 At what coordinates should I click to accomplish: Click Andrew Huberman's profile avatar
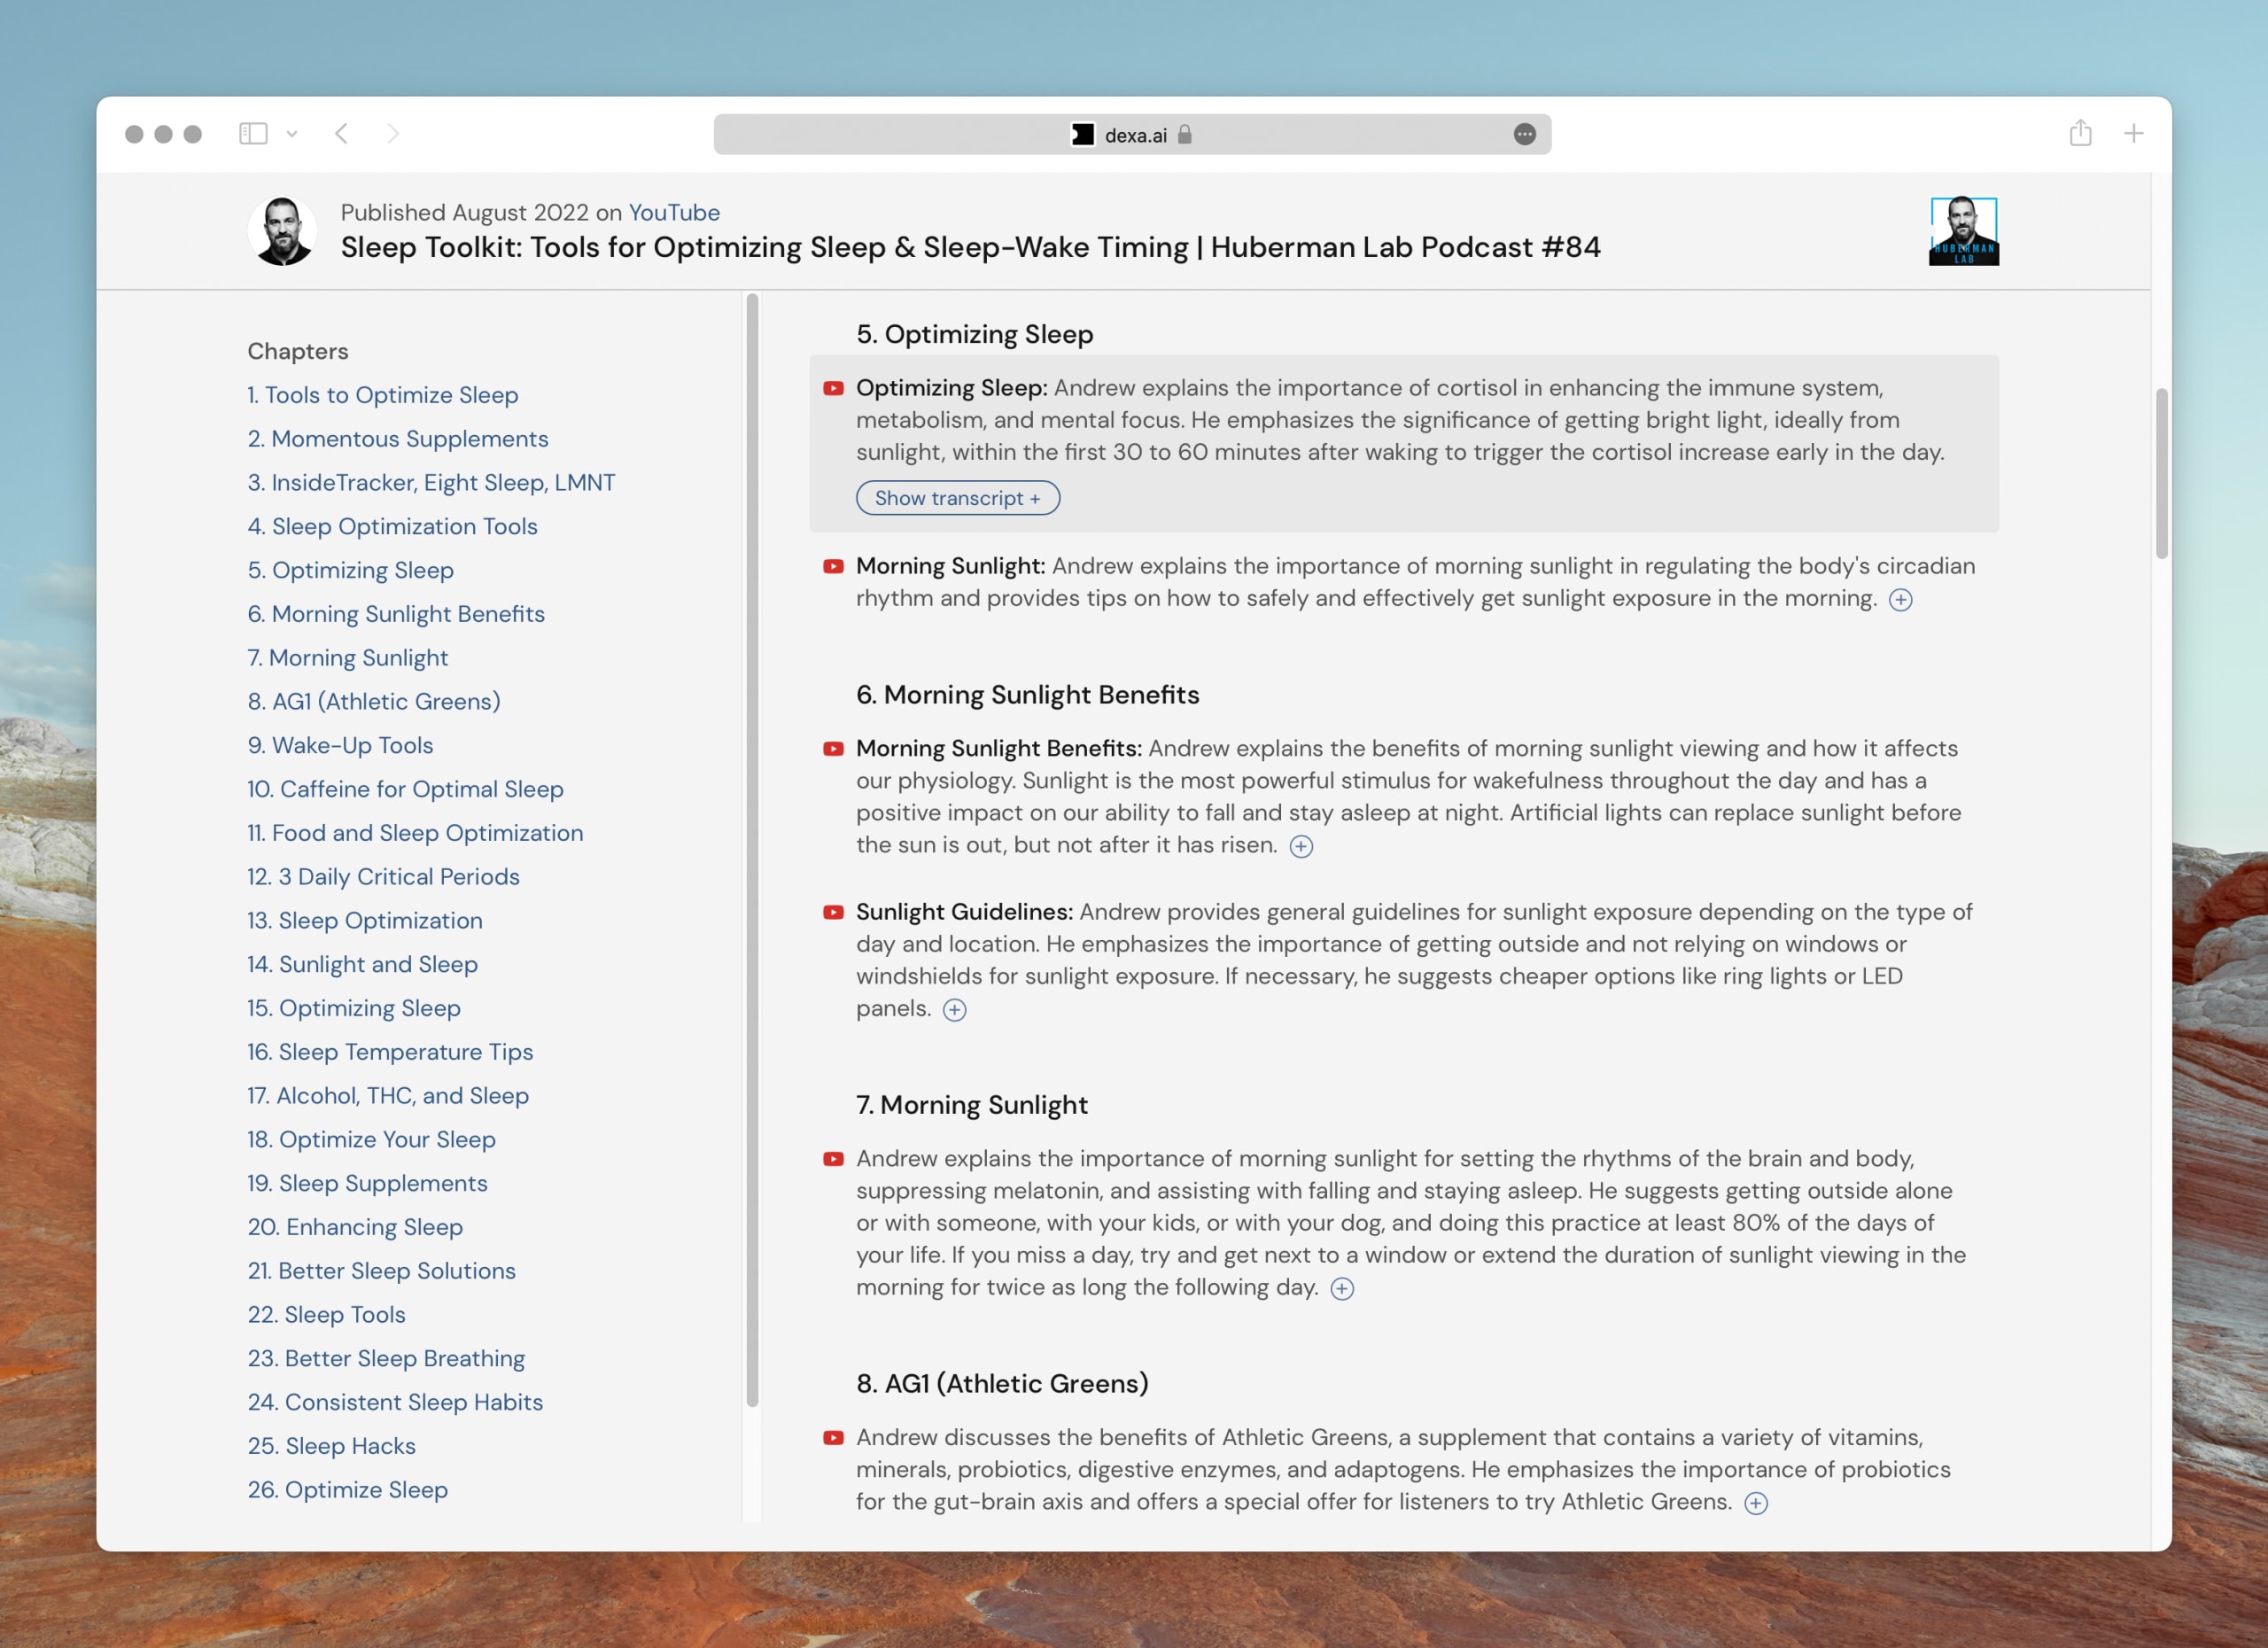coord(283,229)
